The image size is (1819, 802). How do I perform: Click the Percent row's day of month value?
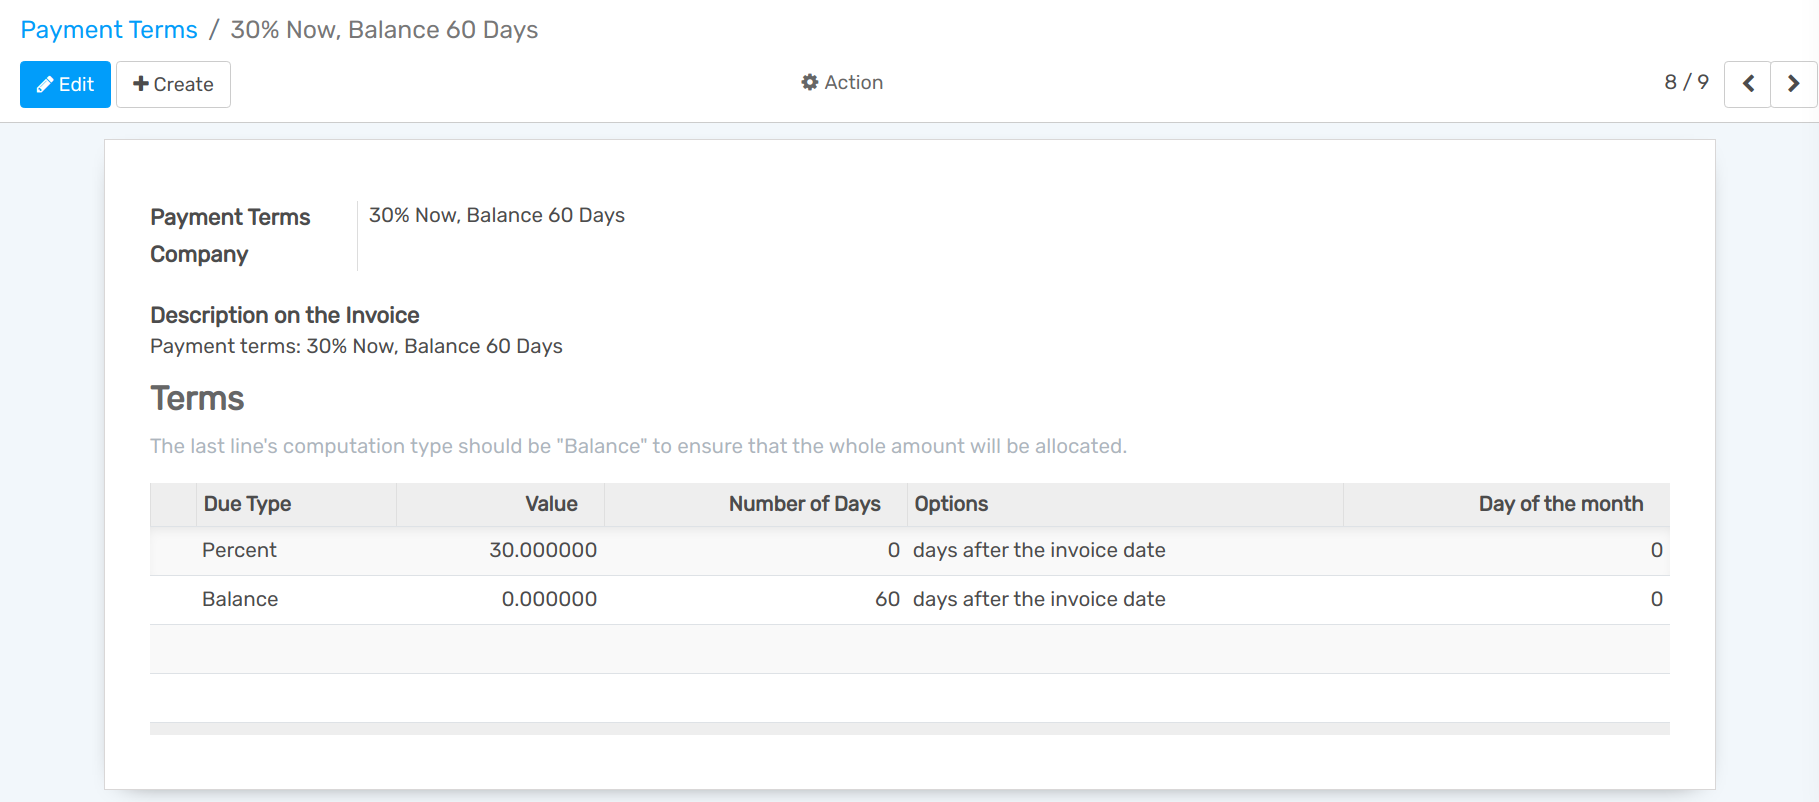(x=1656, y=550)
